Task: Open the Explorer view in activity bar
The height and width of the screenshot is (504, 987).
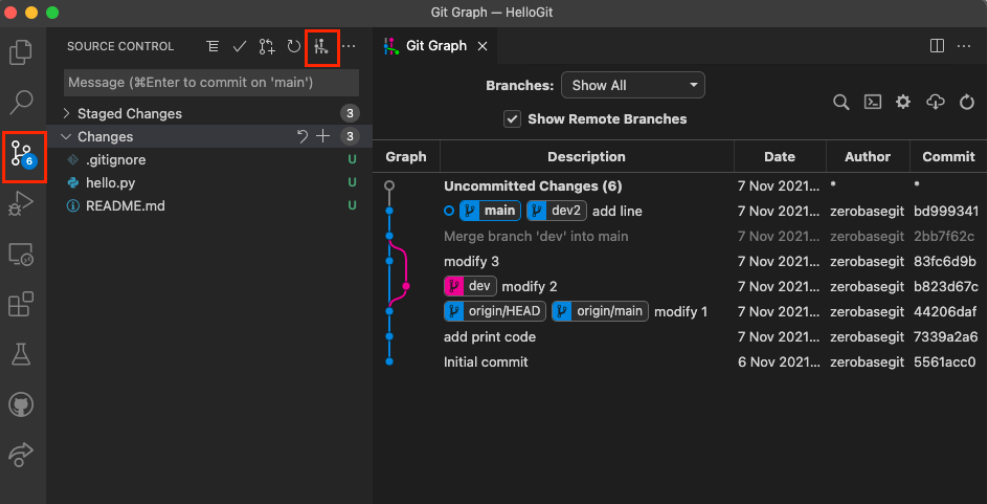Action: [x=22, y=52]
